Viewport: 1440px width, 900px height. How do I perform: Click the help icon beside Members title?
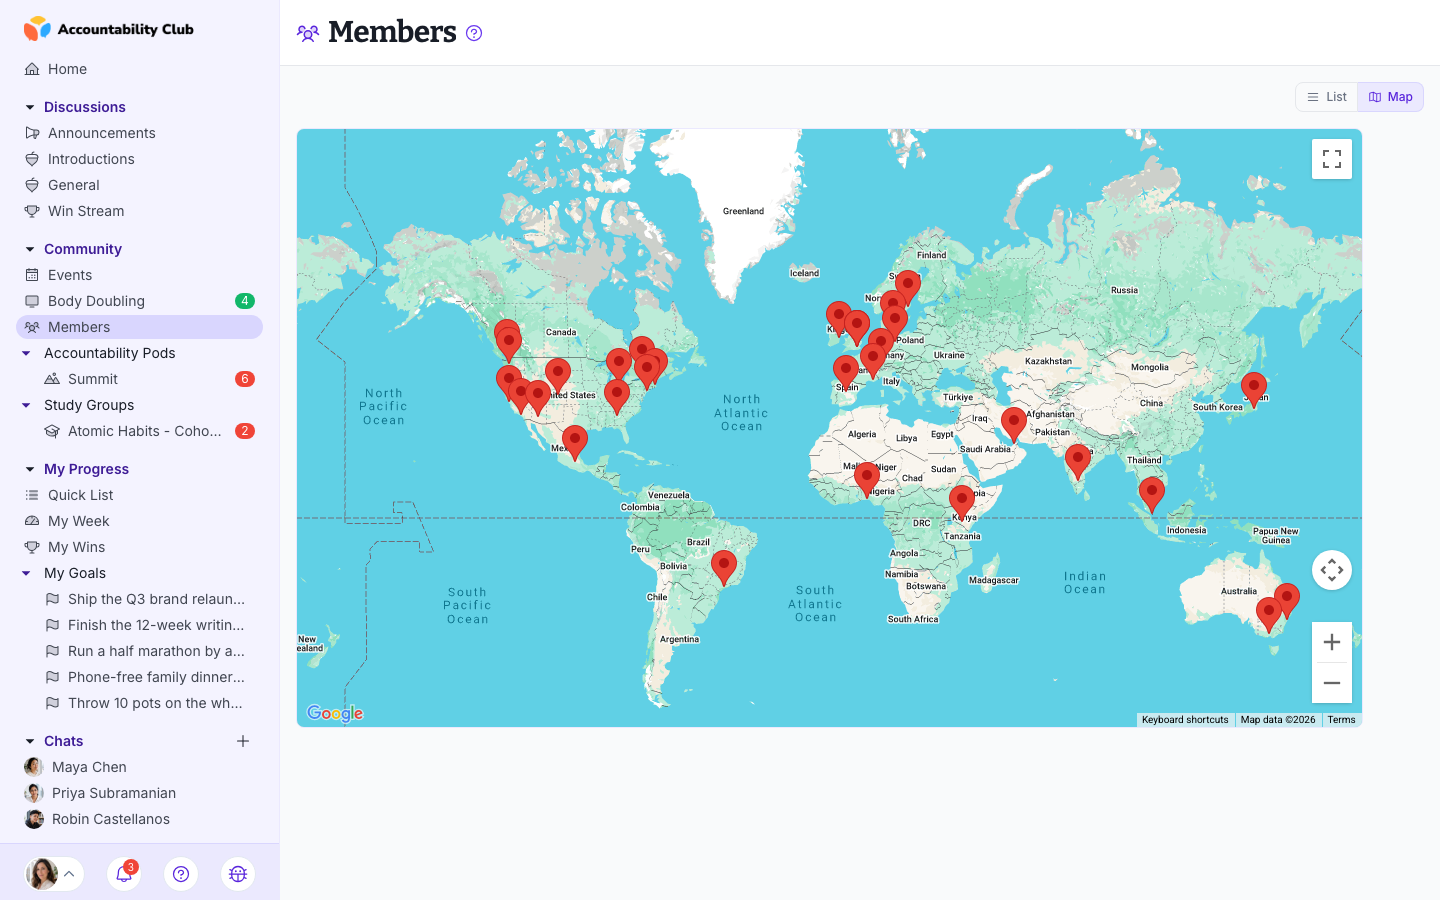(x=474, y=33)
